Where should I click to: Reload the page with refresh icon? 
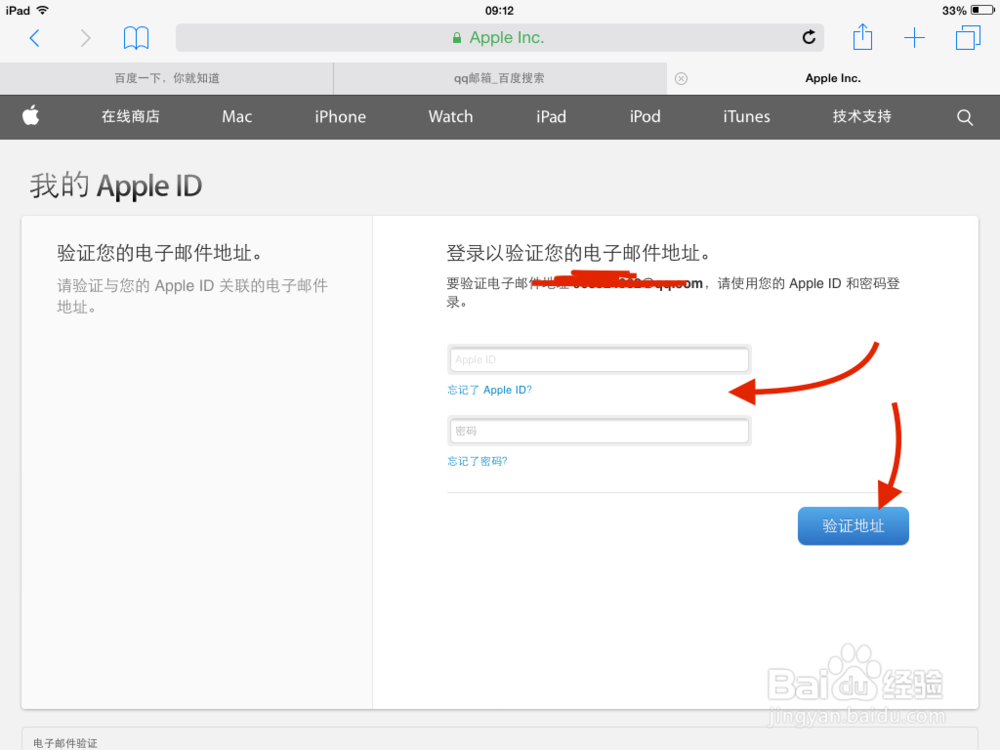(x=809, y=38)
